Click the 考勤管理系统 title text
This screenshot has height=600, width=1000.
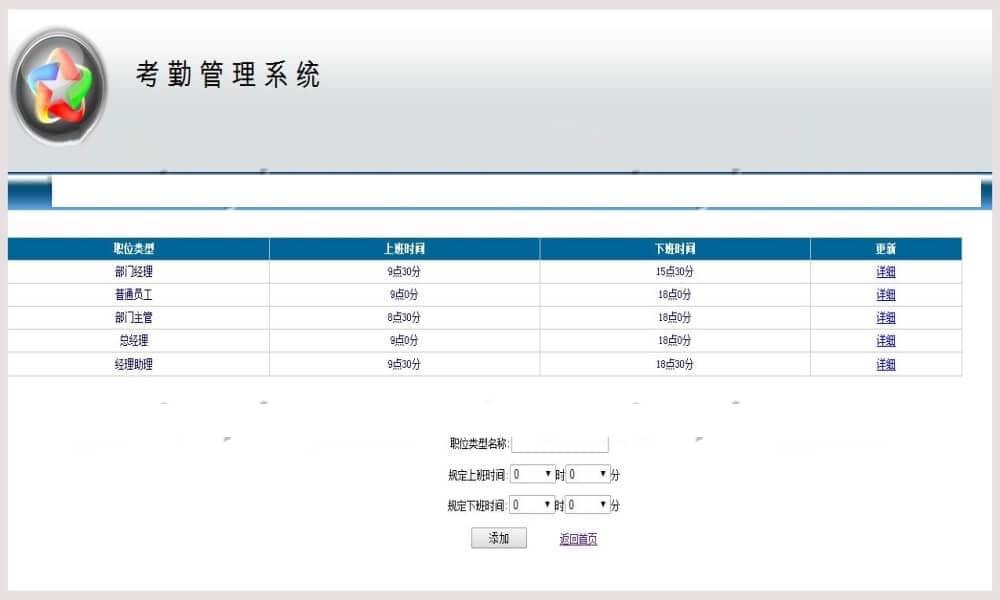click(x=228, y=74)
